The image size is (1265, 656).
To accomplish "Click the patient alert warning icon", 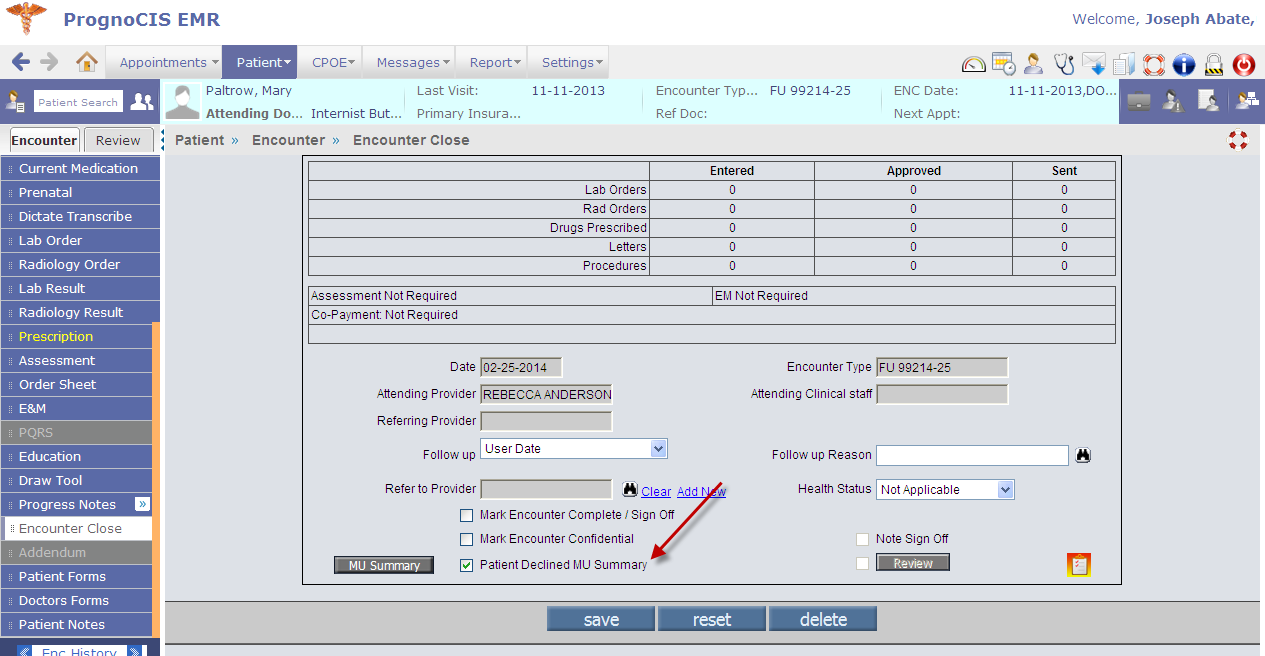I will [x=1174, y=100].
